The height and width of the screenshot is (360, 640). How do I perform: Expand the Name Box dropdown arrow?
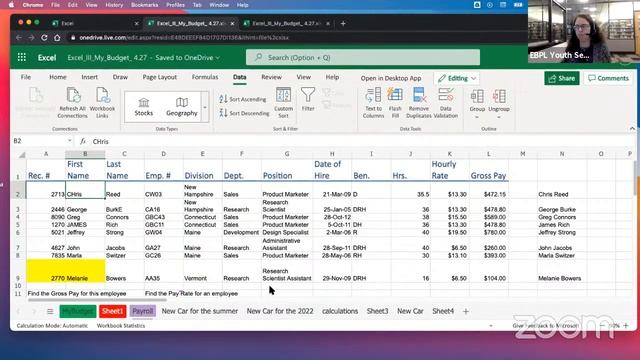[x=69, y=141]
